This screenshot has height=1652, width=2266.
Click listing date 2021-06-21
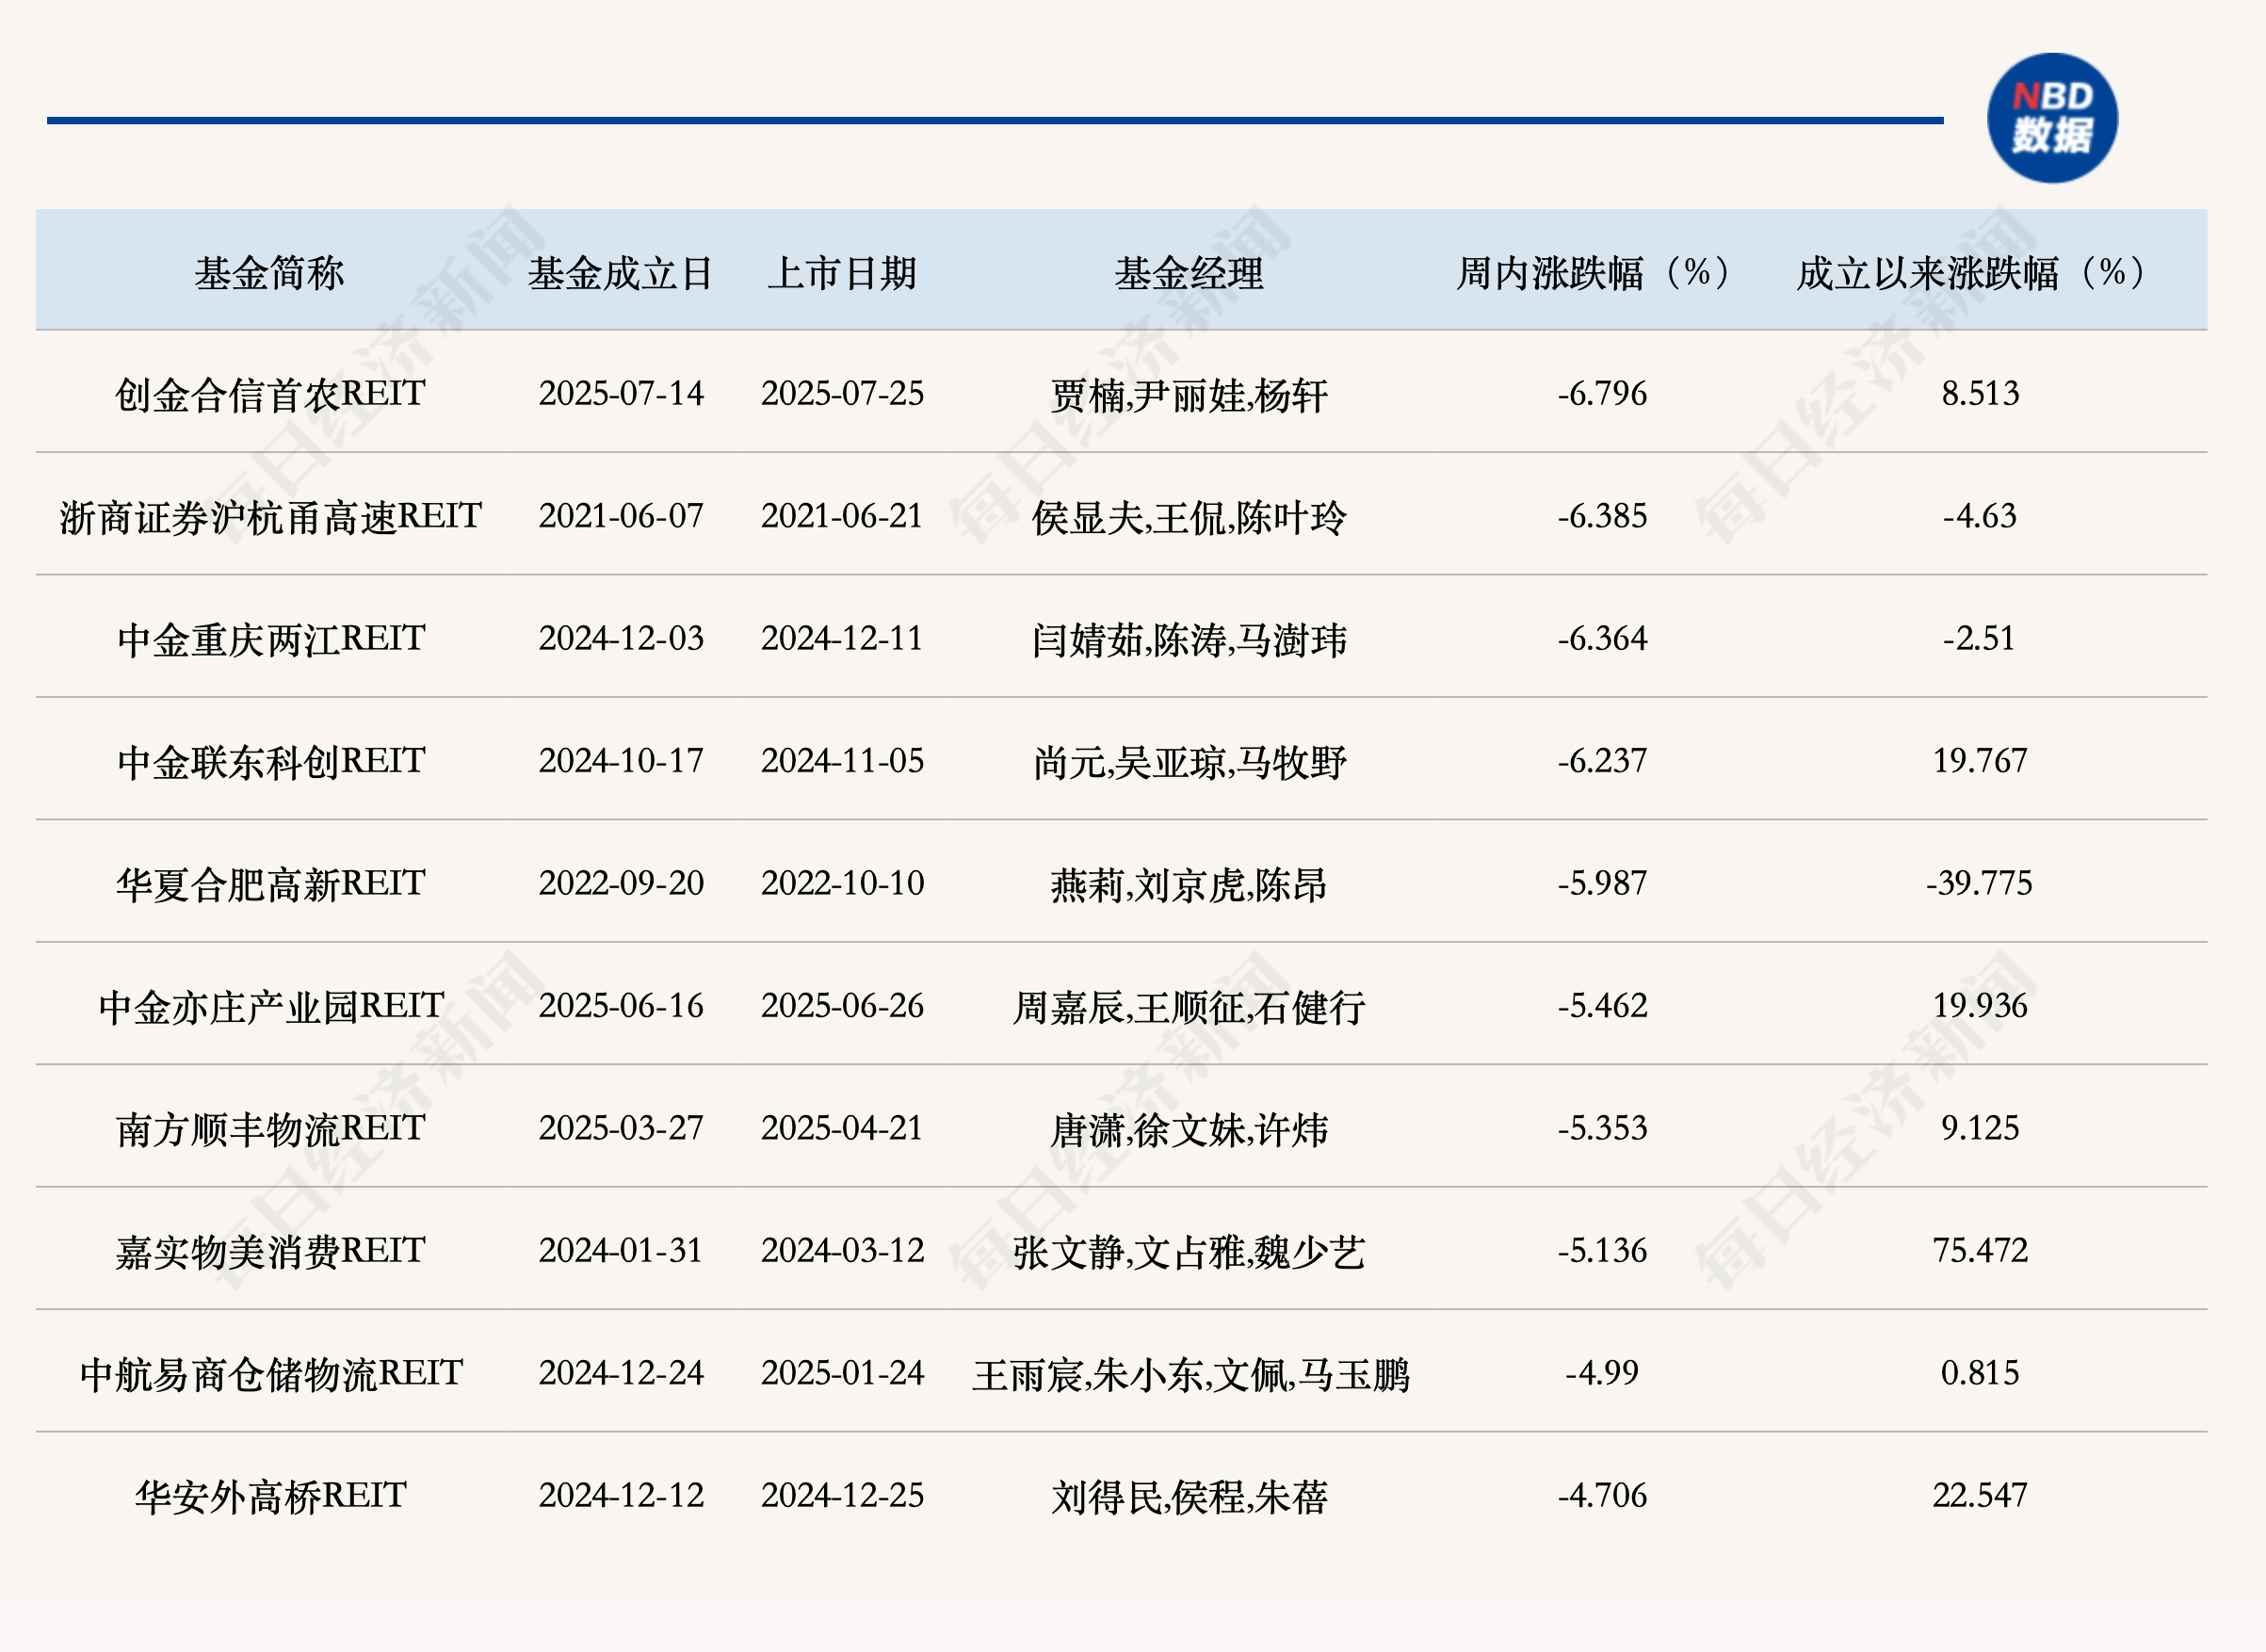point(842,516)
